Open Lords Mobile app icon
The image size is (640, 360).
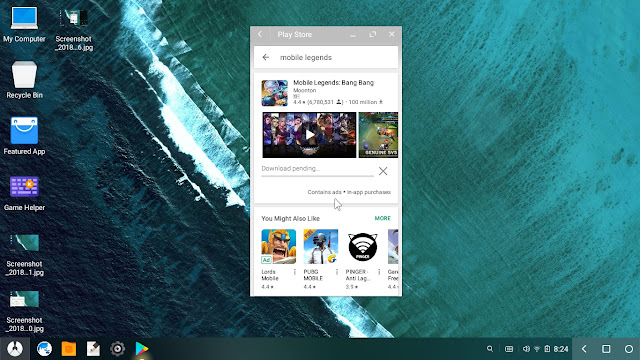tap(279, 247)
